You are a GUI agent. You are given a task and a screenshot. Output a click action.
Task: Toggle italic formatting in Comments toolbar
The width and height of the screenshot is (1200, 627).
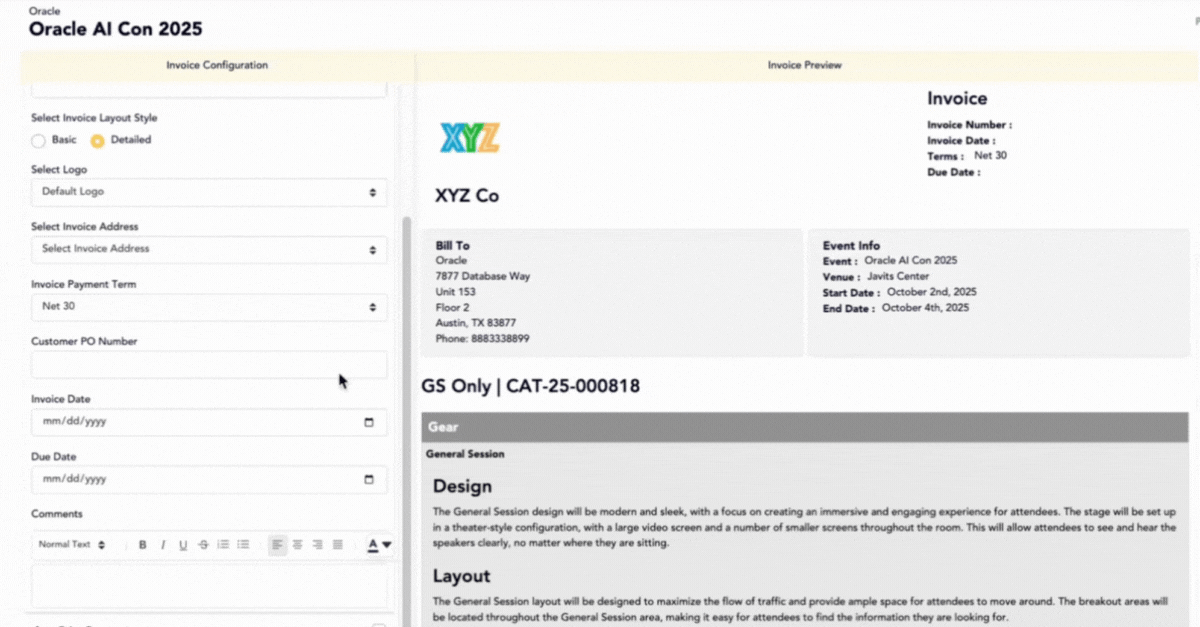(x=163, y=545)
